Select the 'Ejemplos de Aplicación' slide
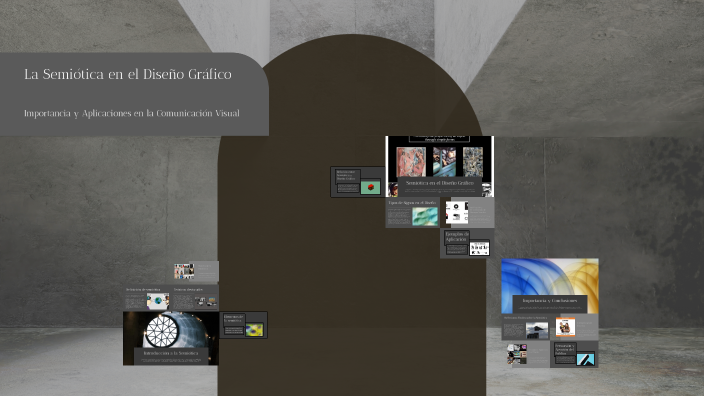Screen dimensions: 704x396 (467, 243)
